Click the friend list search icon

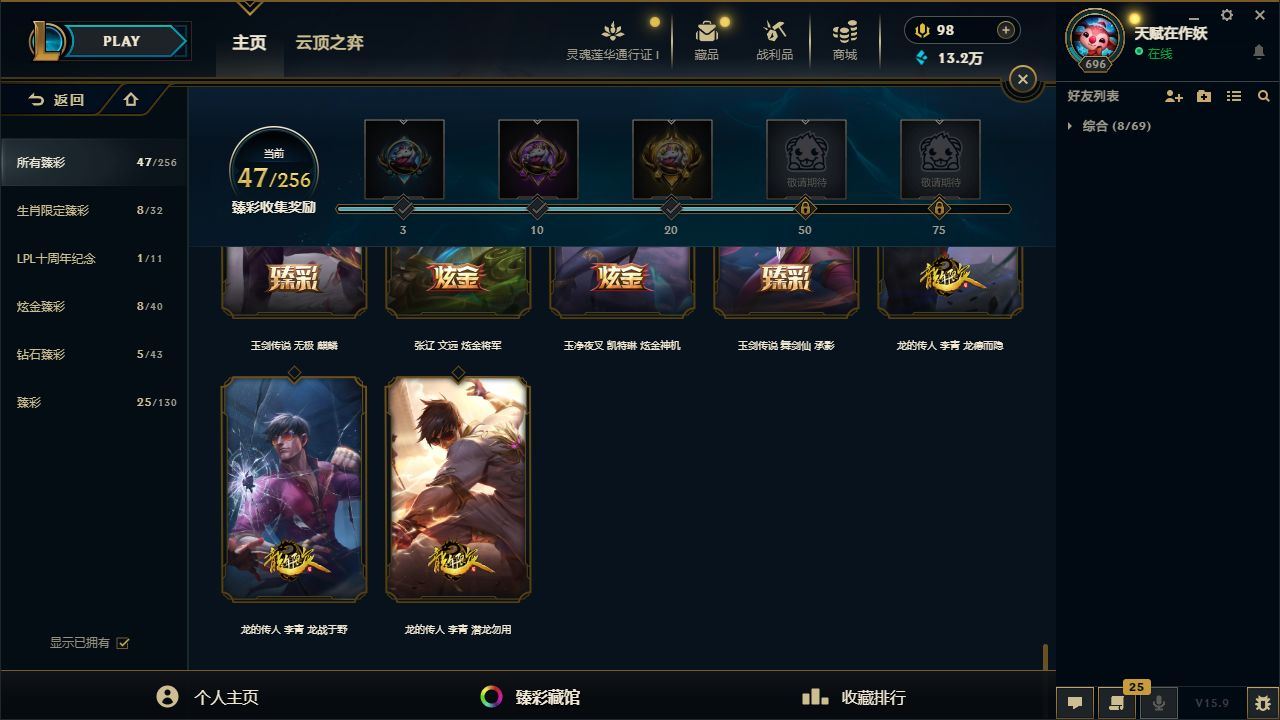pos(1264,96)
